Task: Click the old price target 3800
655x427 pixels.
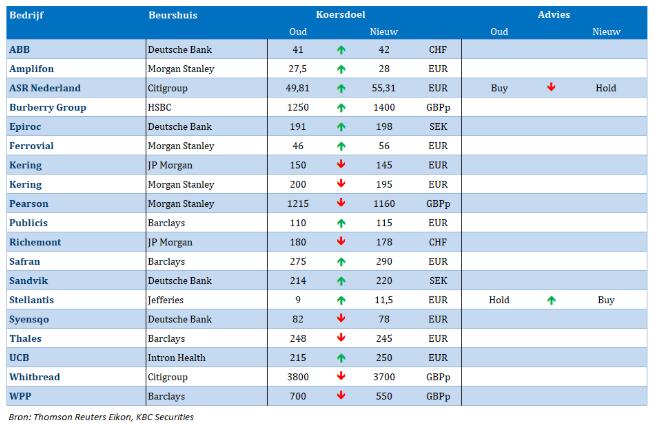Action: 298,377
